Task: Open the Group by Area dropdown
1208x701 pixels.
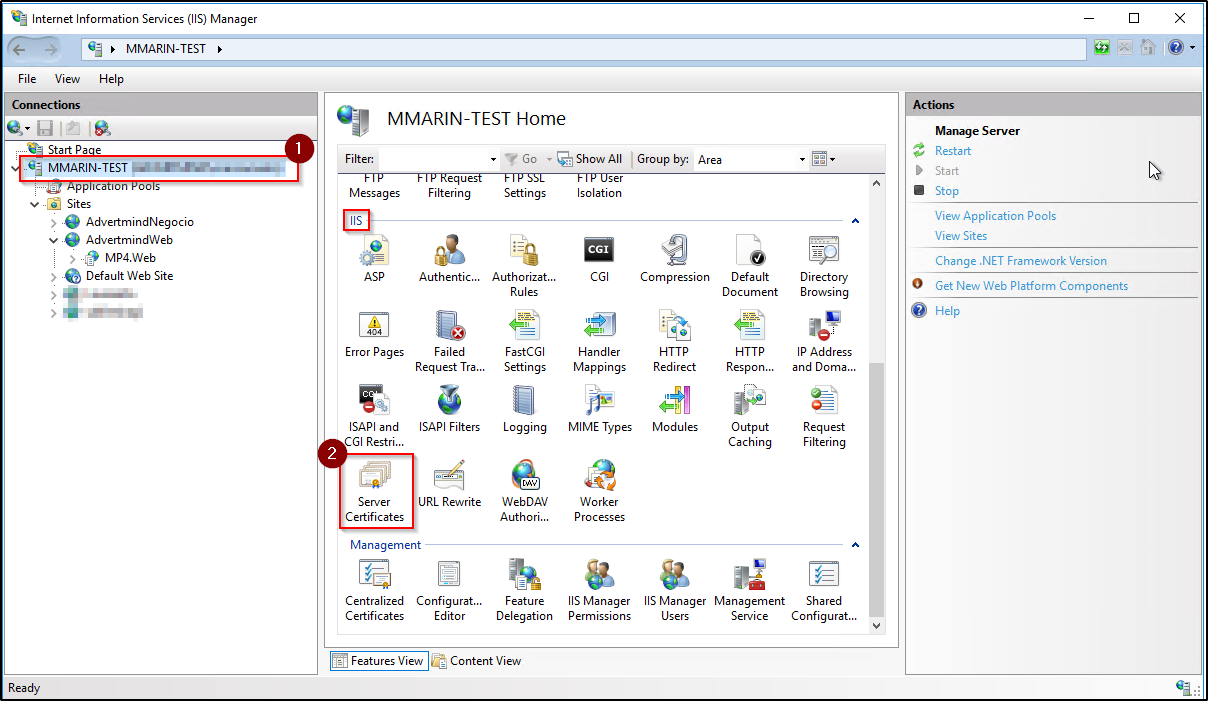Action: point(751,159)
